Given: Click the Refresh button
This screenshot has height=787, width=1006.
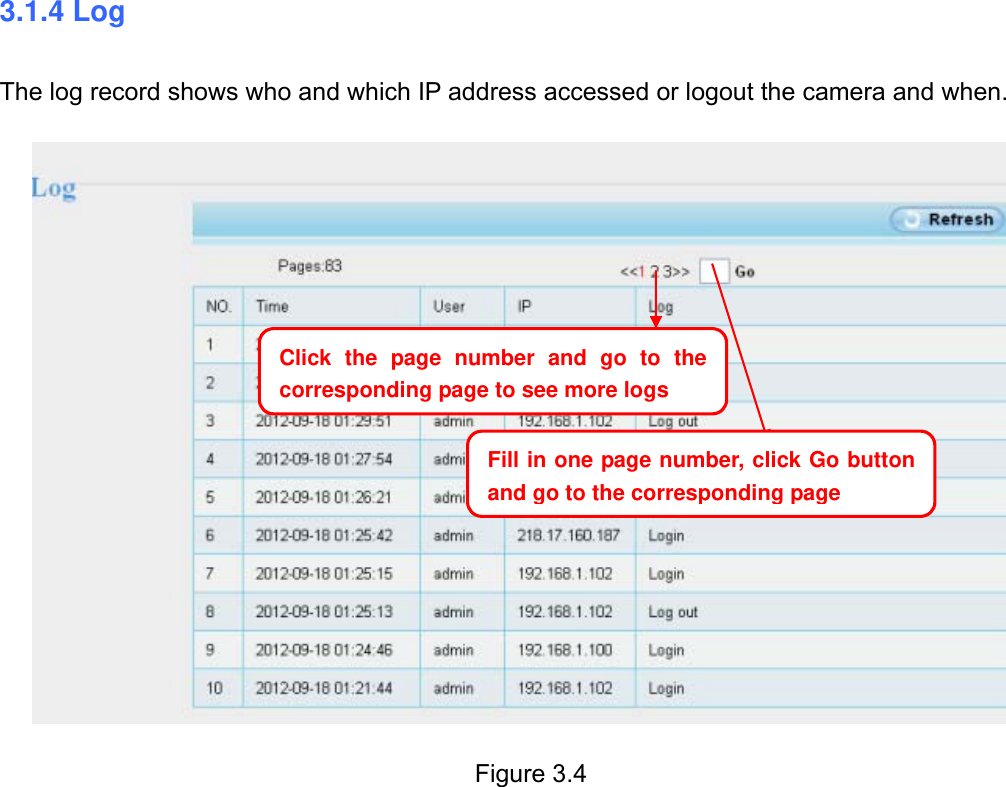Looking at the screenshot, I should 946,219.
